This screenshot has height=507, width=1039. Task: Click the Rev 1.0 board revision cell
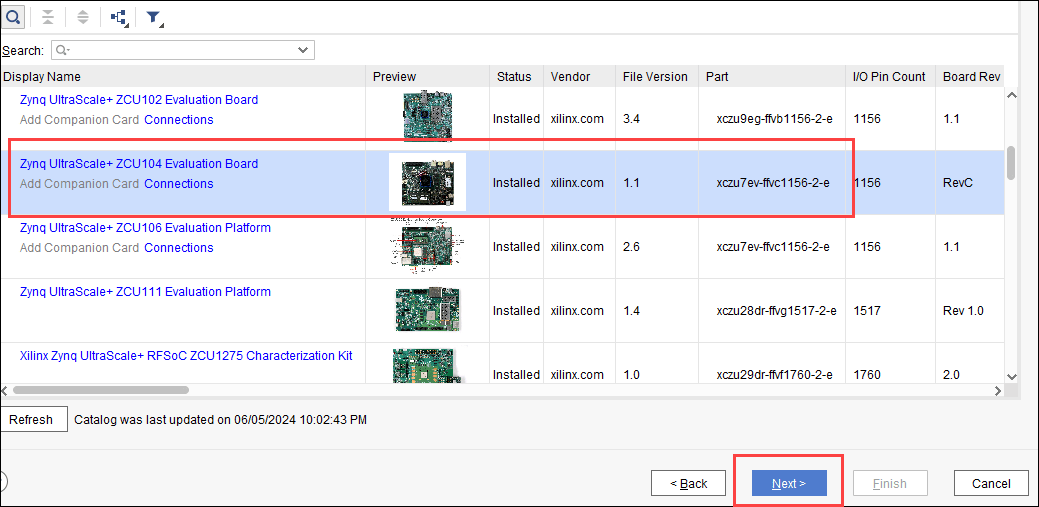point(963,311)
